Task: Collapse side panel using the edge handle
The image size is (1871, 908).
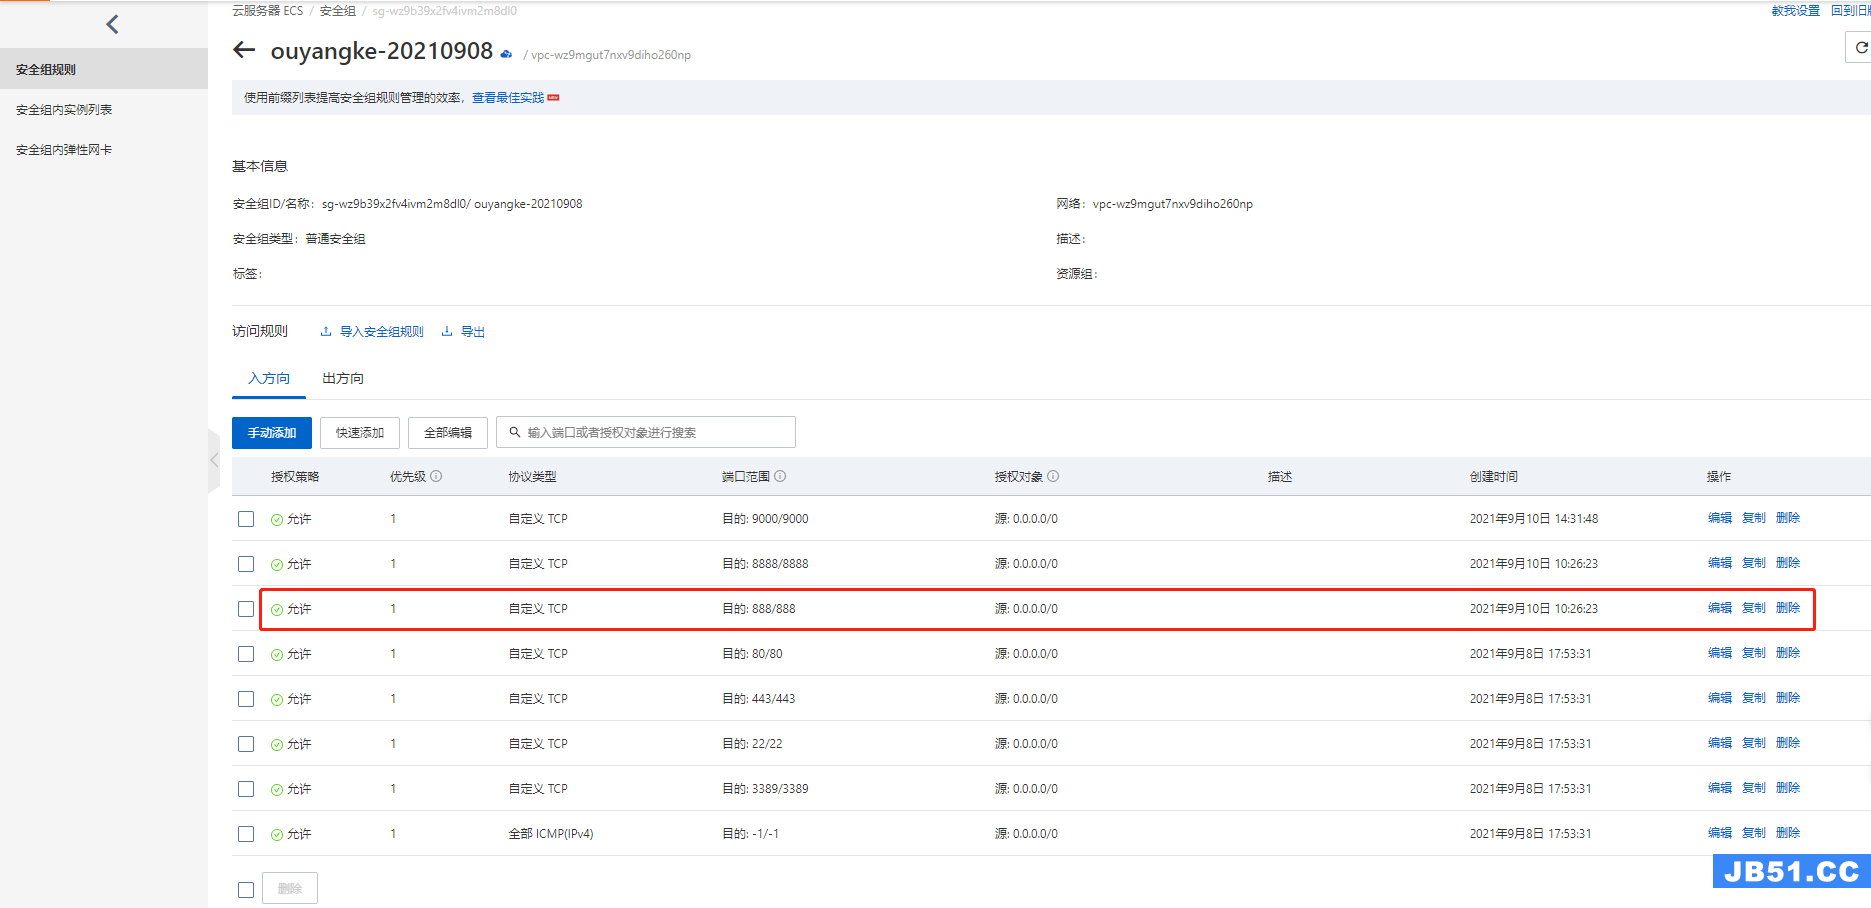Action: 214,461
